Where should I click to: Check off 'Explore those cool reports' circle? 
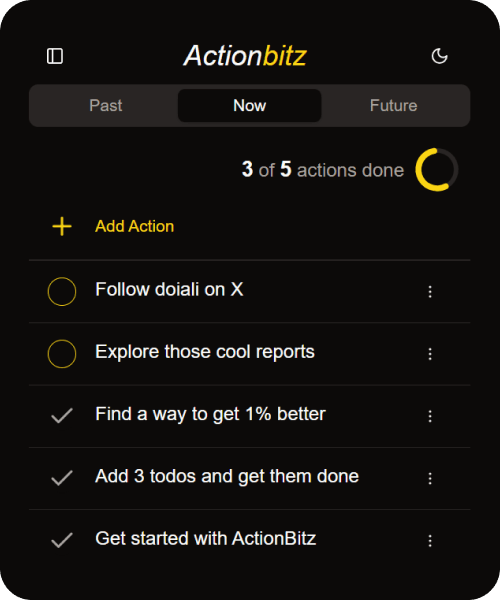point(62,354)
